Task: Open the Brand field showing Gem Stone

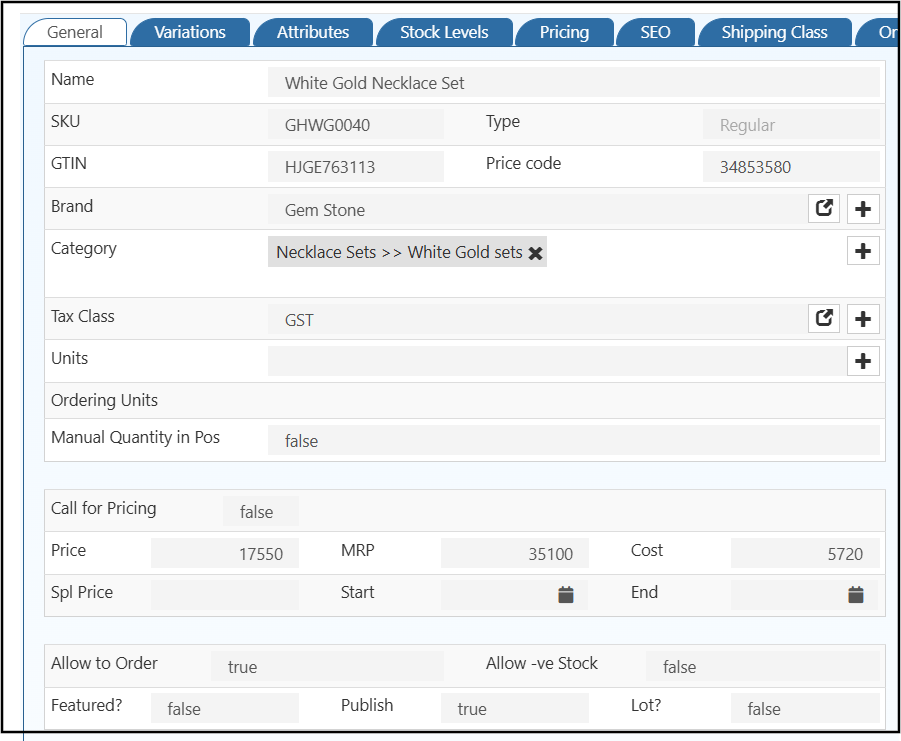Action: pyautogui.click(x=536, y=210)
